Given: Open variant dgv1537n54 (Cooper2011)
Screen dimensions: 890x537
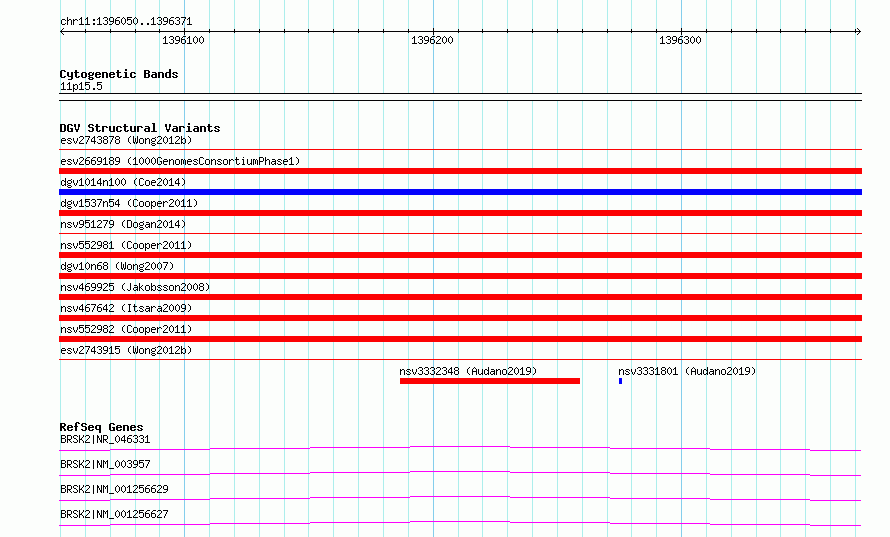Looking at the screenshot, I should pos(129,203).
